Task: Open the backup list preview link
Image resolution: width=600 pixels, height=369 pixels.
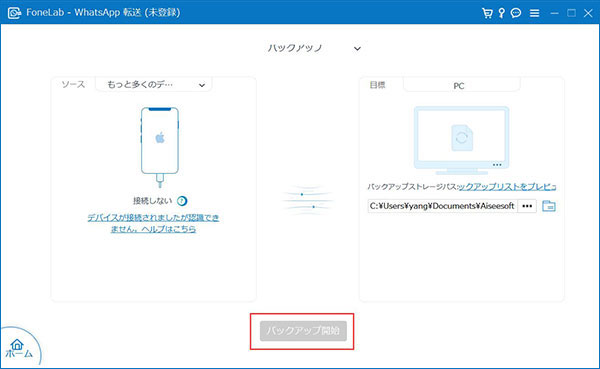Action: coord(507,187)
